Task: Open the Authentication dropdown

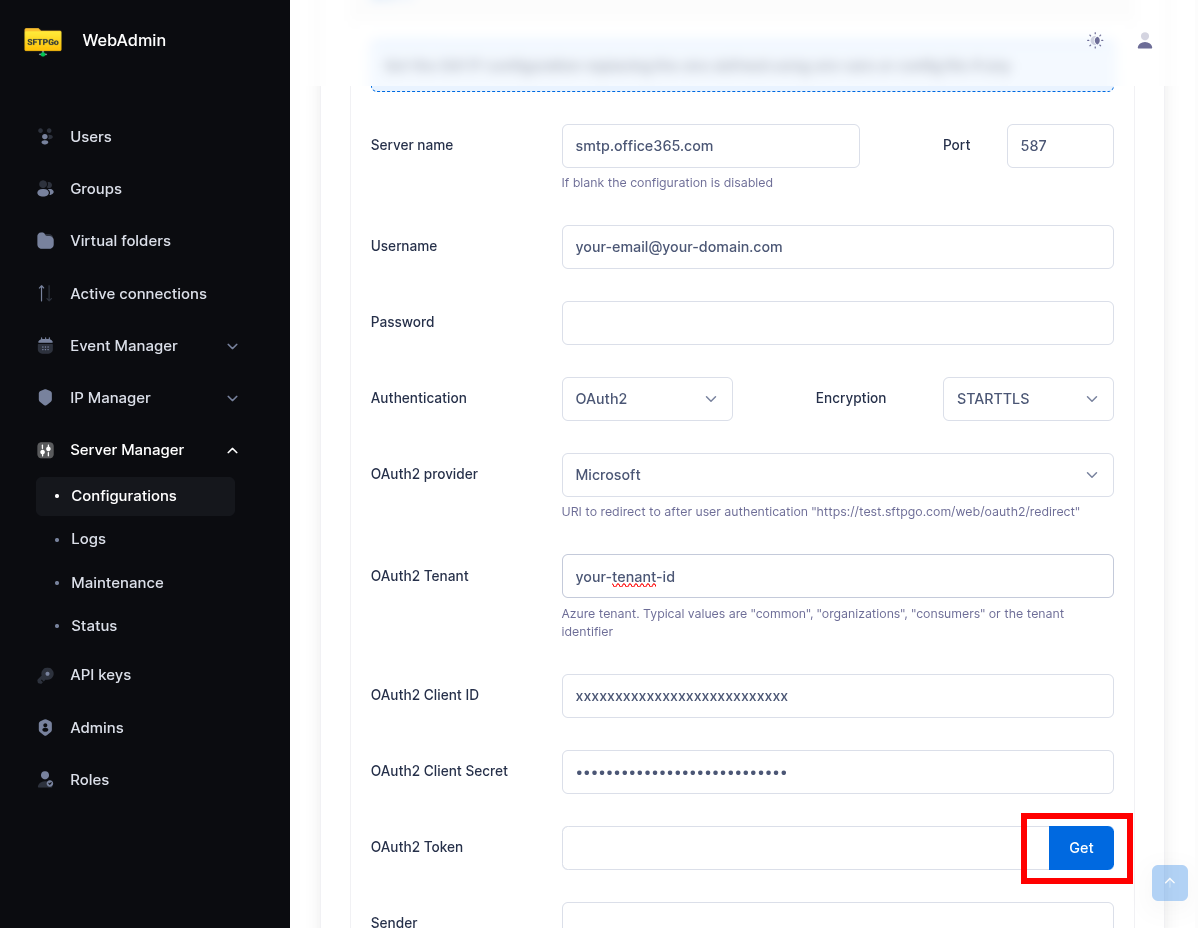Action: (647, 399)
